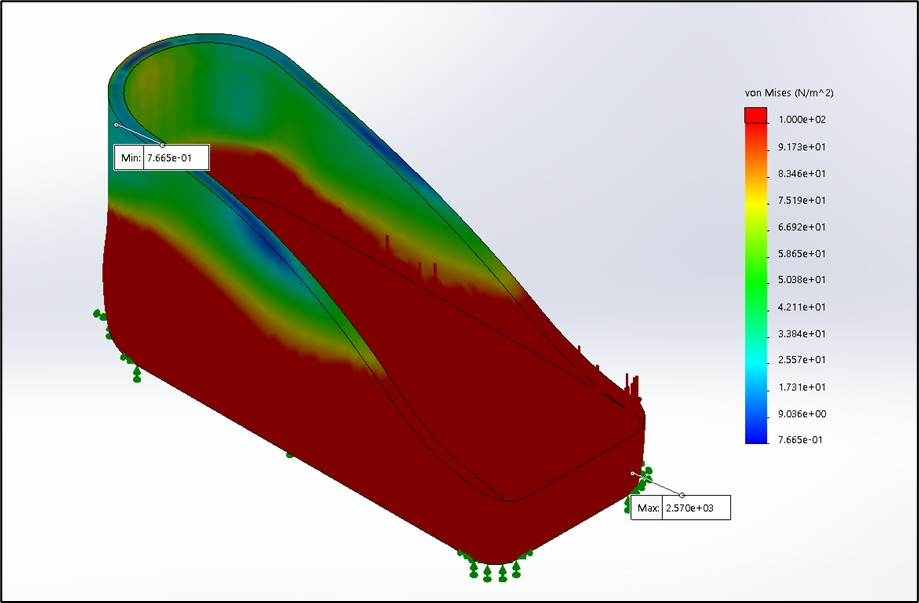Select the green fixture arrows at the front bottom corner
This screenshot has width=919, height=603.
click(x=496, y=565)
